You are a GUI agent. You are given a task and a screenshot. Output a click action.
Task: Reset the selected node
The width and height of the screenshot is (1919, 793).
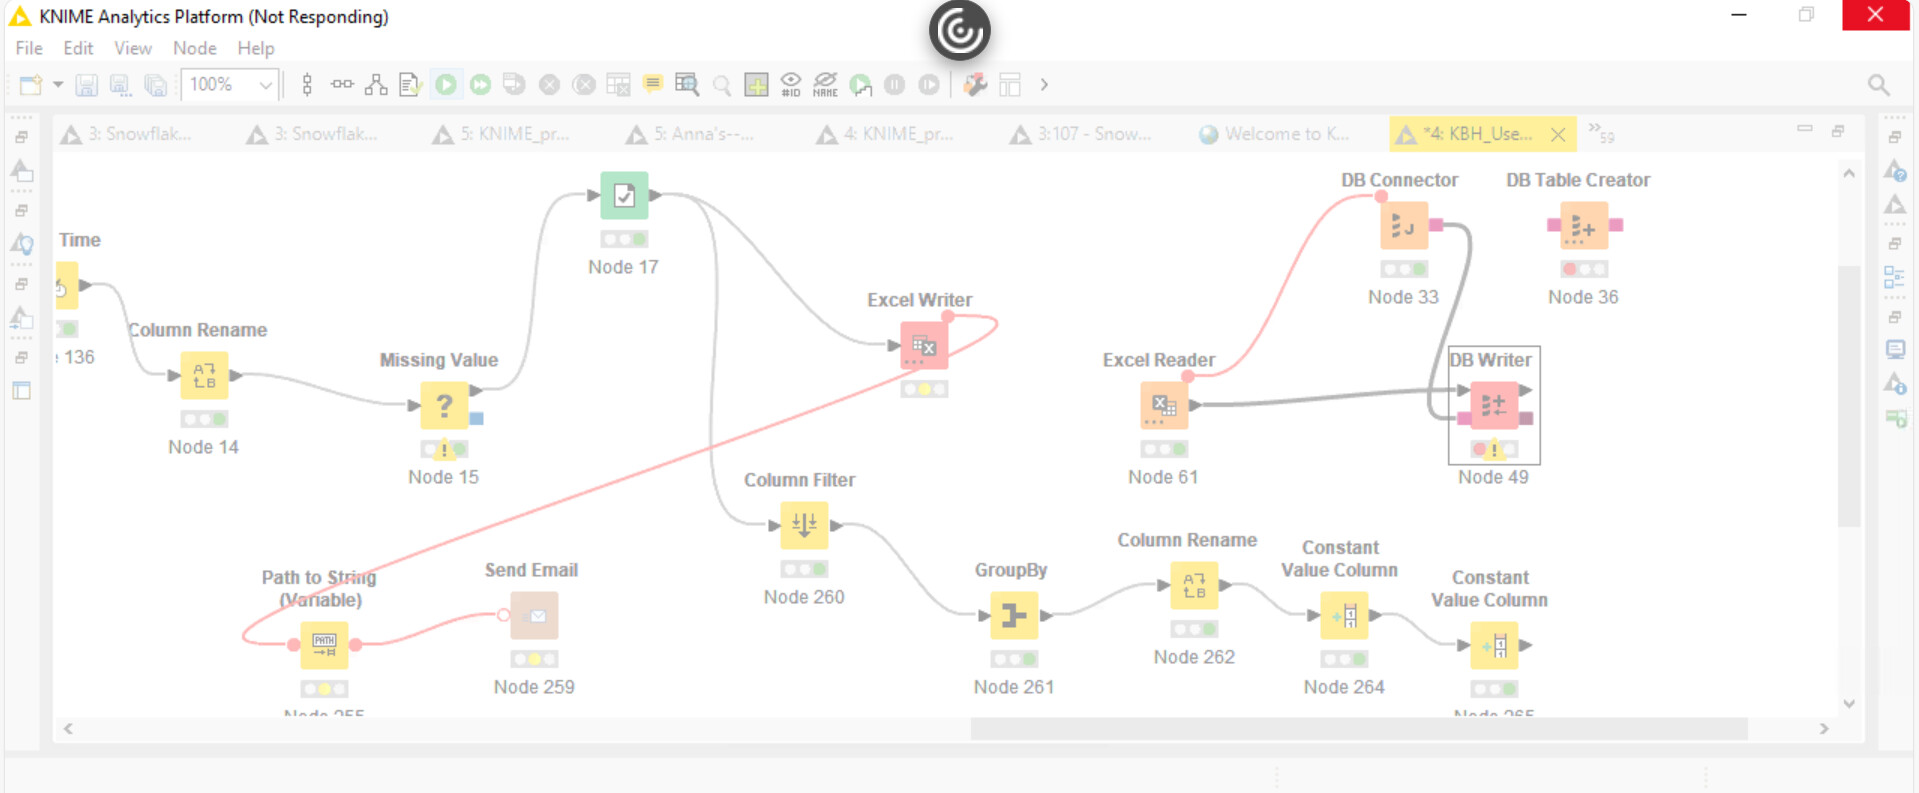point(619,85)
